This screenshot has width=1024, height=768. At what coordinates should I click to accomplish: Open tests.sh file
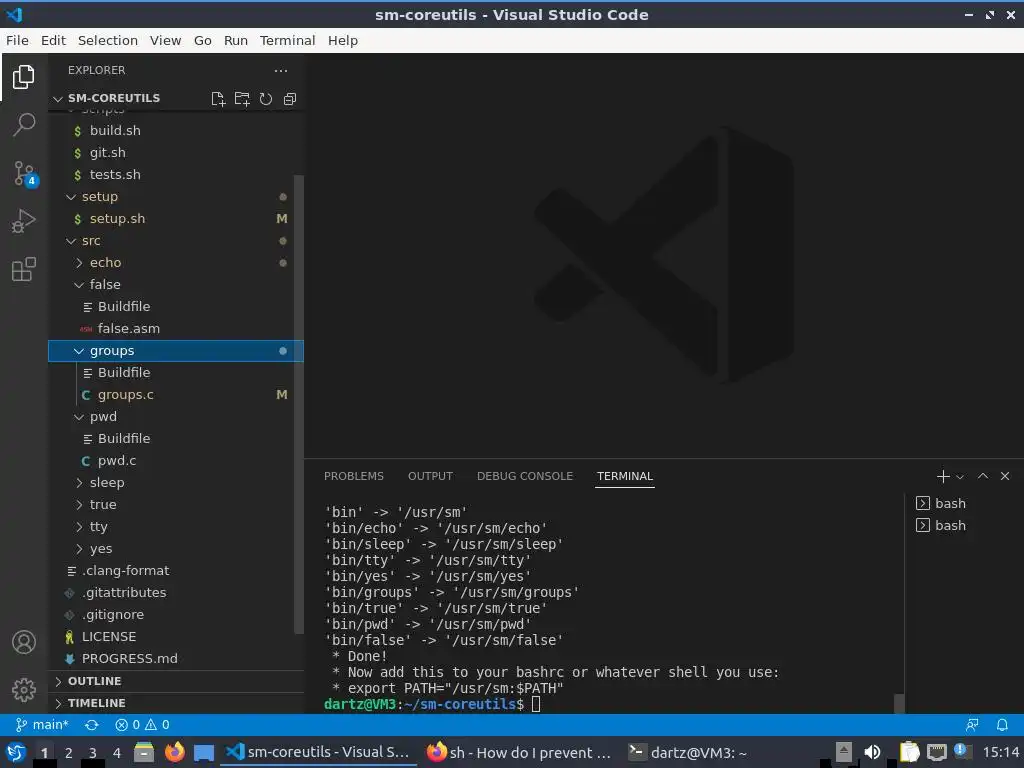pyautogui.click(x=176, y=174)
